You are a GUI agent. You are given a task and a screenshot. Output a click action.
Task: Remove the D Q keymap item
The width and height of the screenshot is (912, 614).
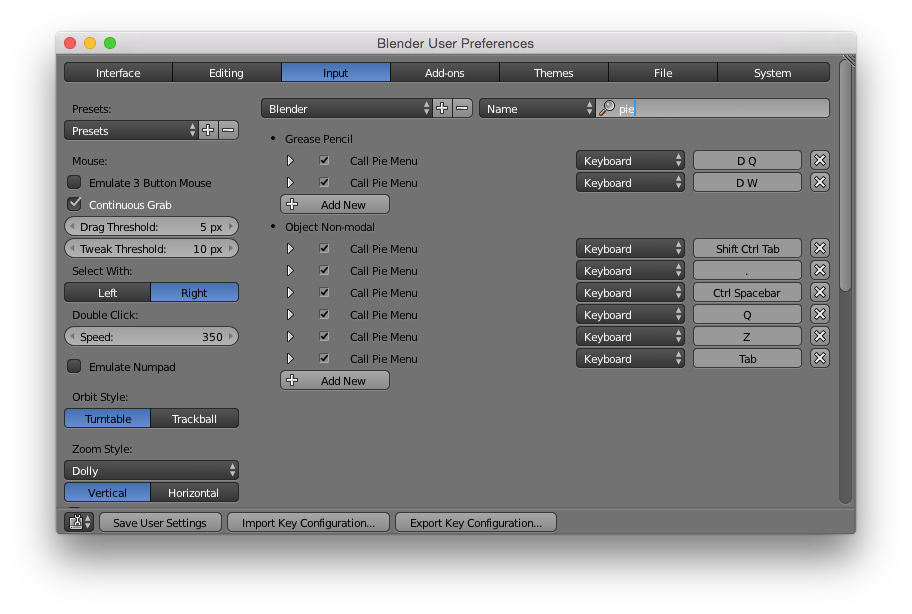tap(820, 160)
